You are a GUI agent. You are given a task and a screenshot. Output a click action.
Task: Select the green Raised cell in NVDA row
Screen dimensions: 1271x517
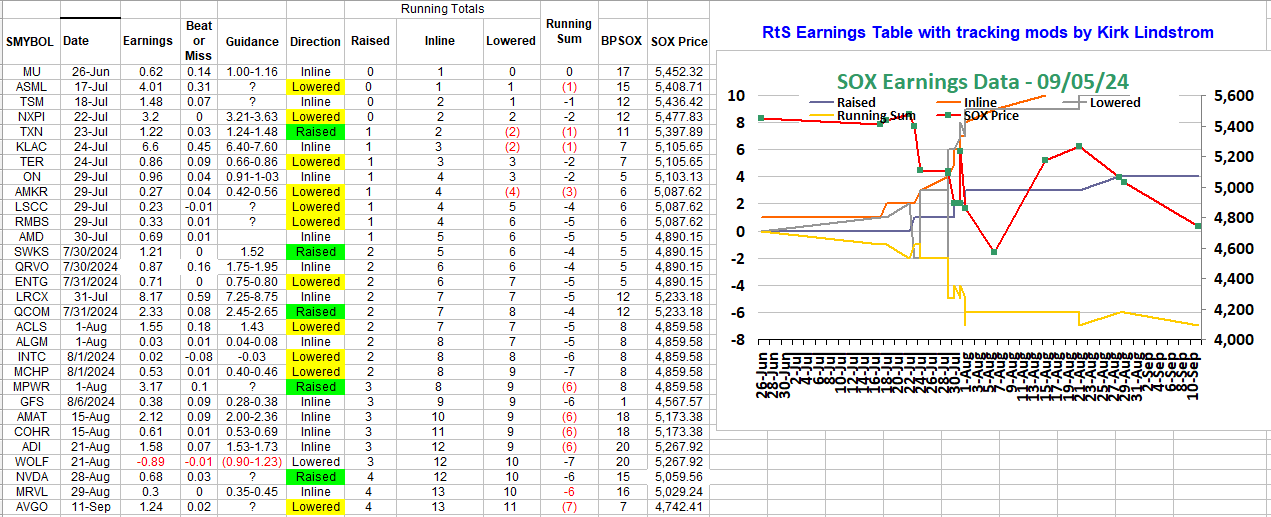point(315,477)
